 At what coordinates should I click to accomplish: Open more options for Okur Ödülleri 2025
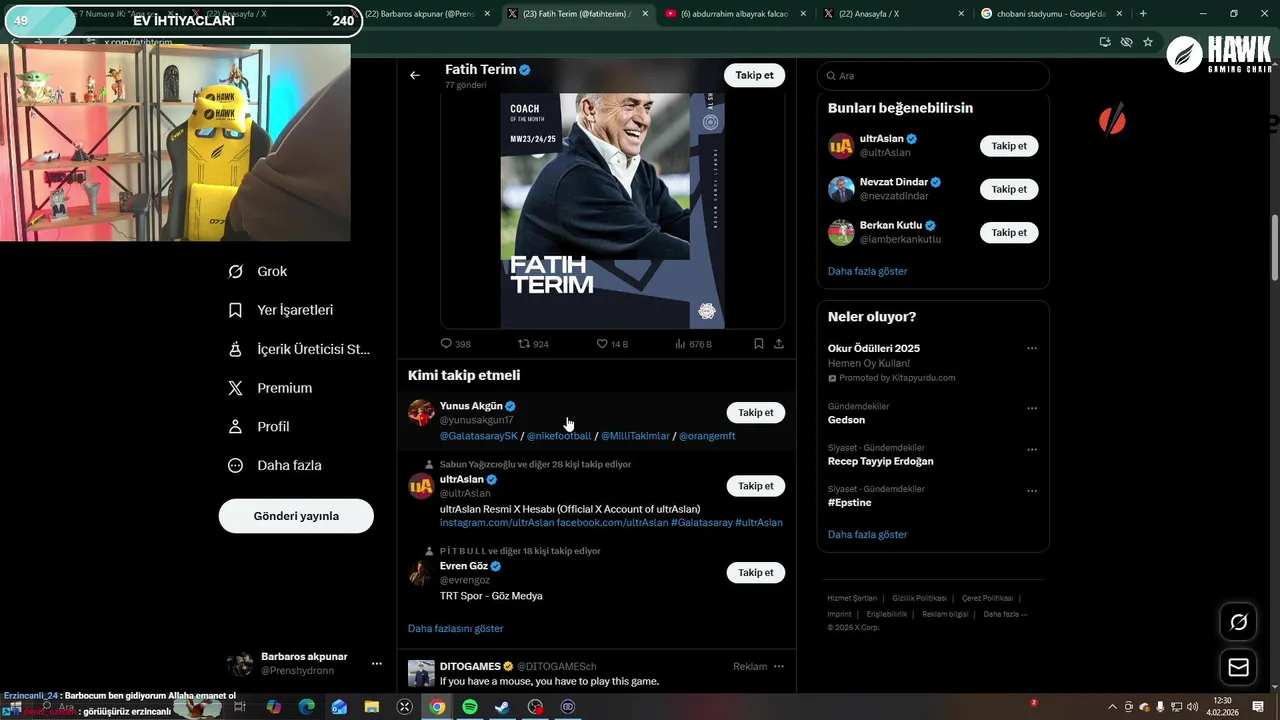[x=1032, y=349]
